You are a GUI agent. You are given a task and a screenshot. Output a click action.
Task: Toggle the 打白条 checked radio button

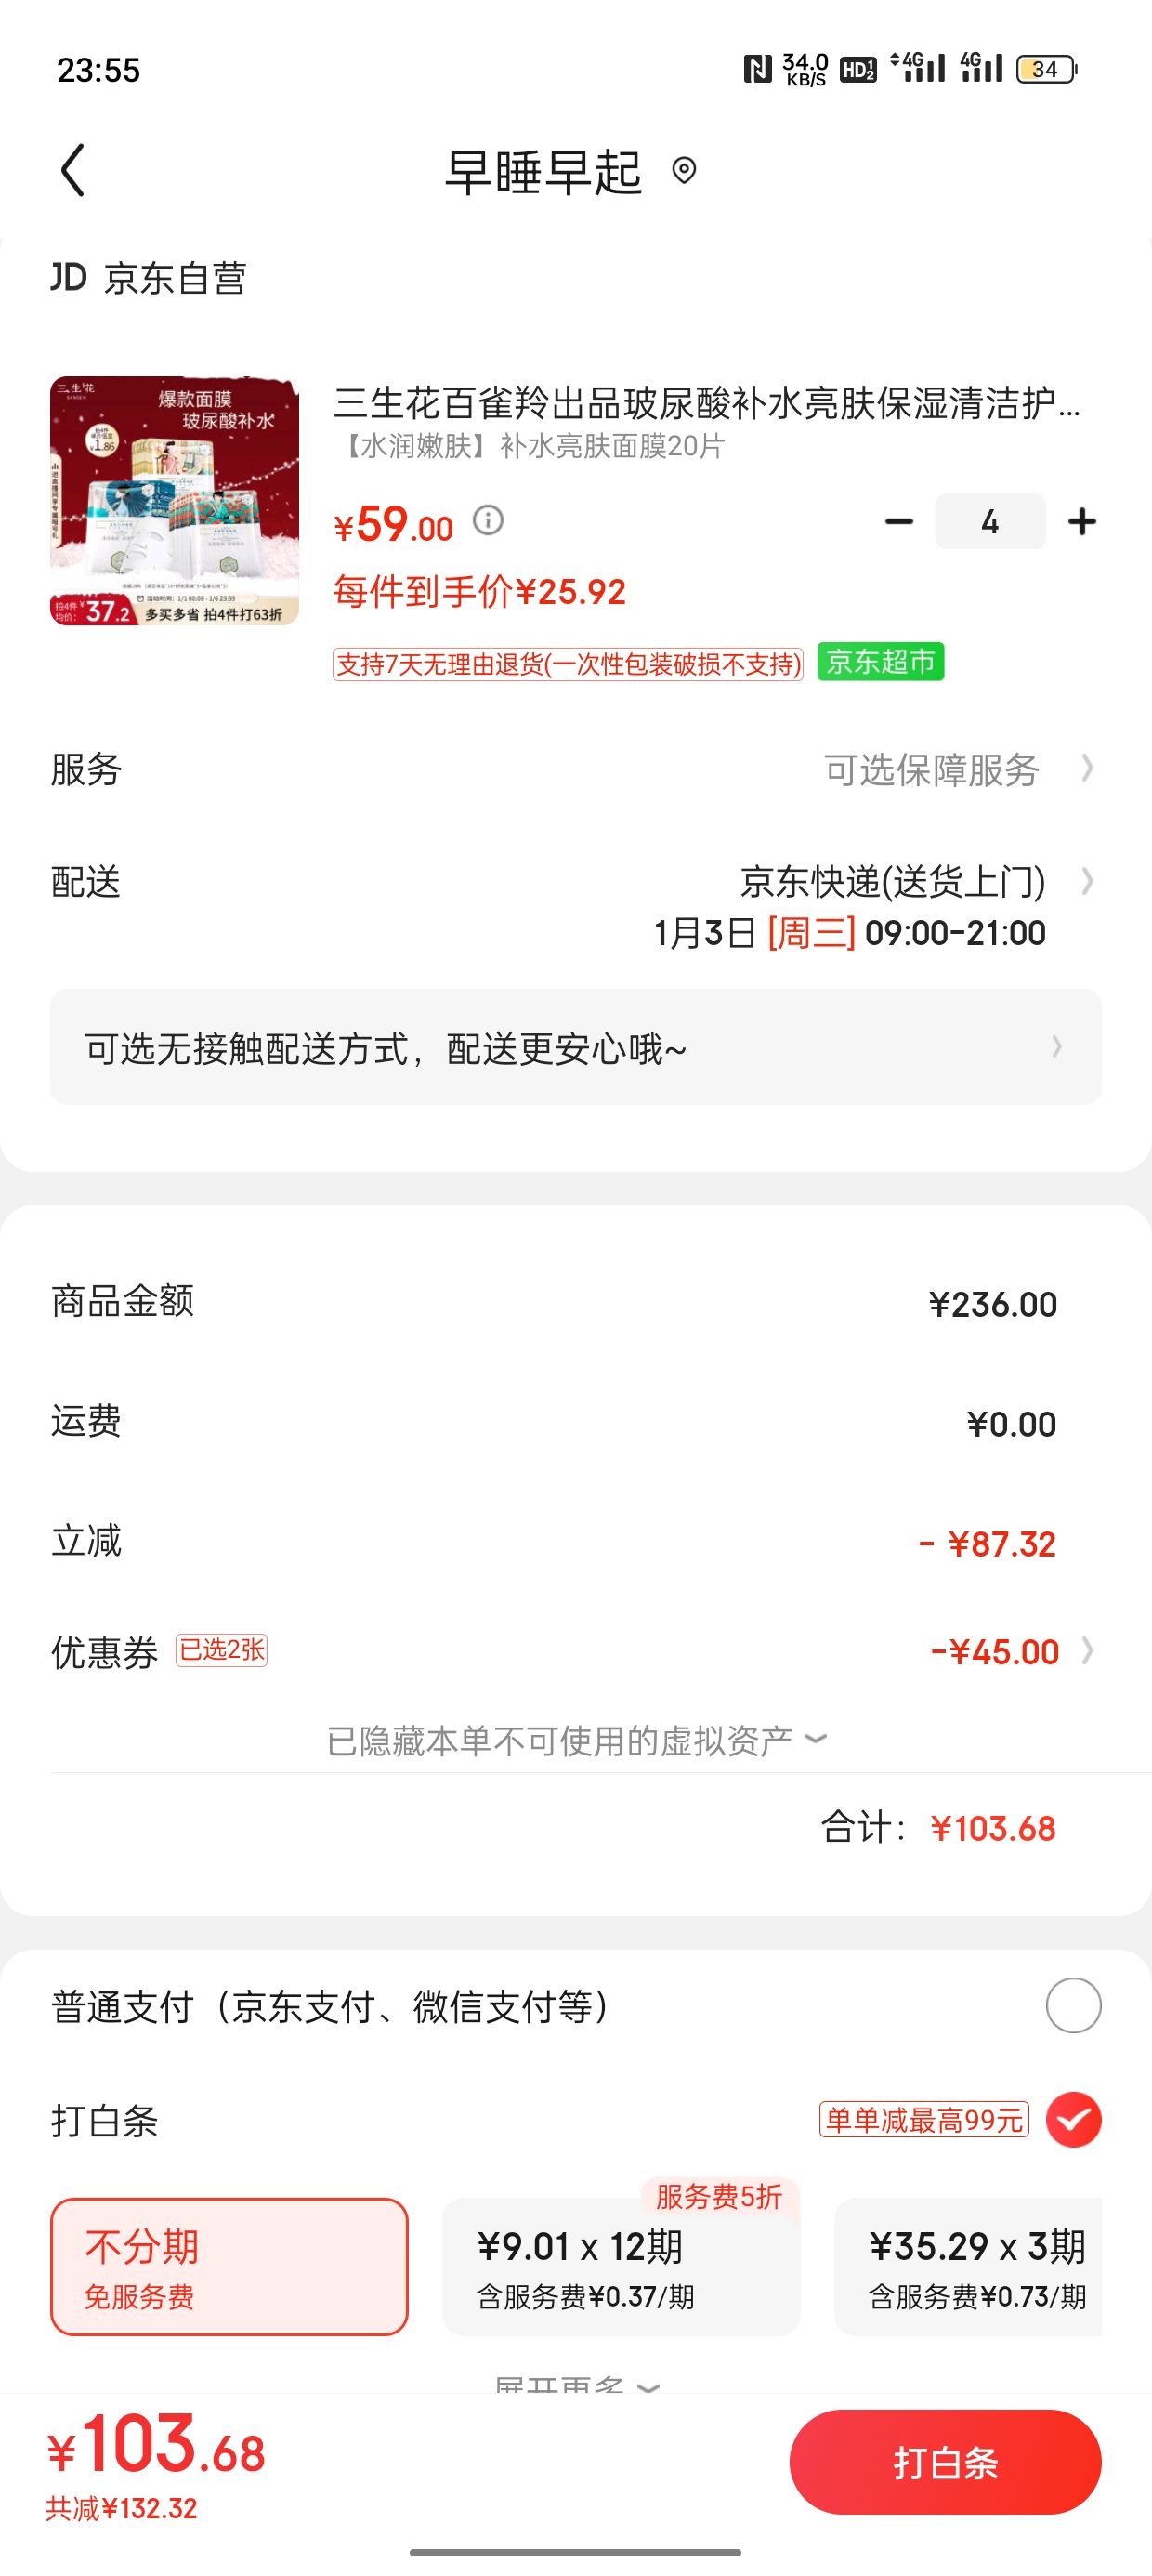click(1074, 2120)
